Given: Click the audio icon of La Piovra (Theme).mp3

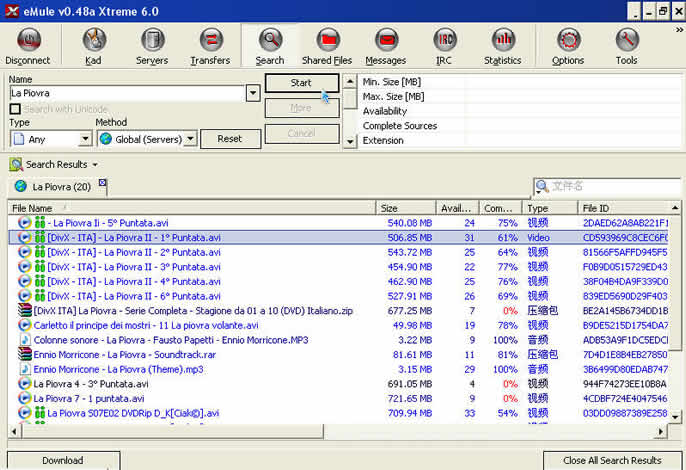Looking at the screenshot, I should click(x=25, y=369).
